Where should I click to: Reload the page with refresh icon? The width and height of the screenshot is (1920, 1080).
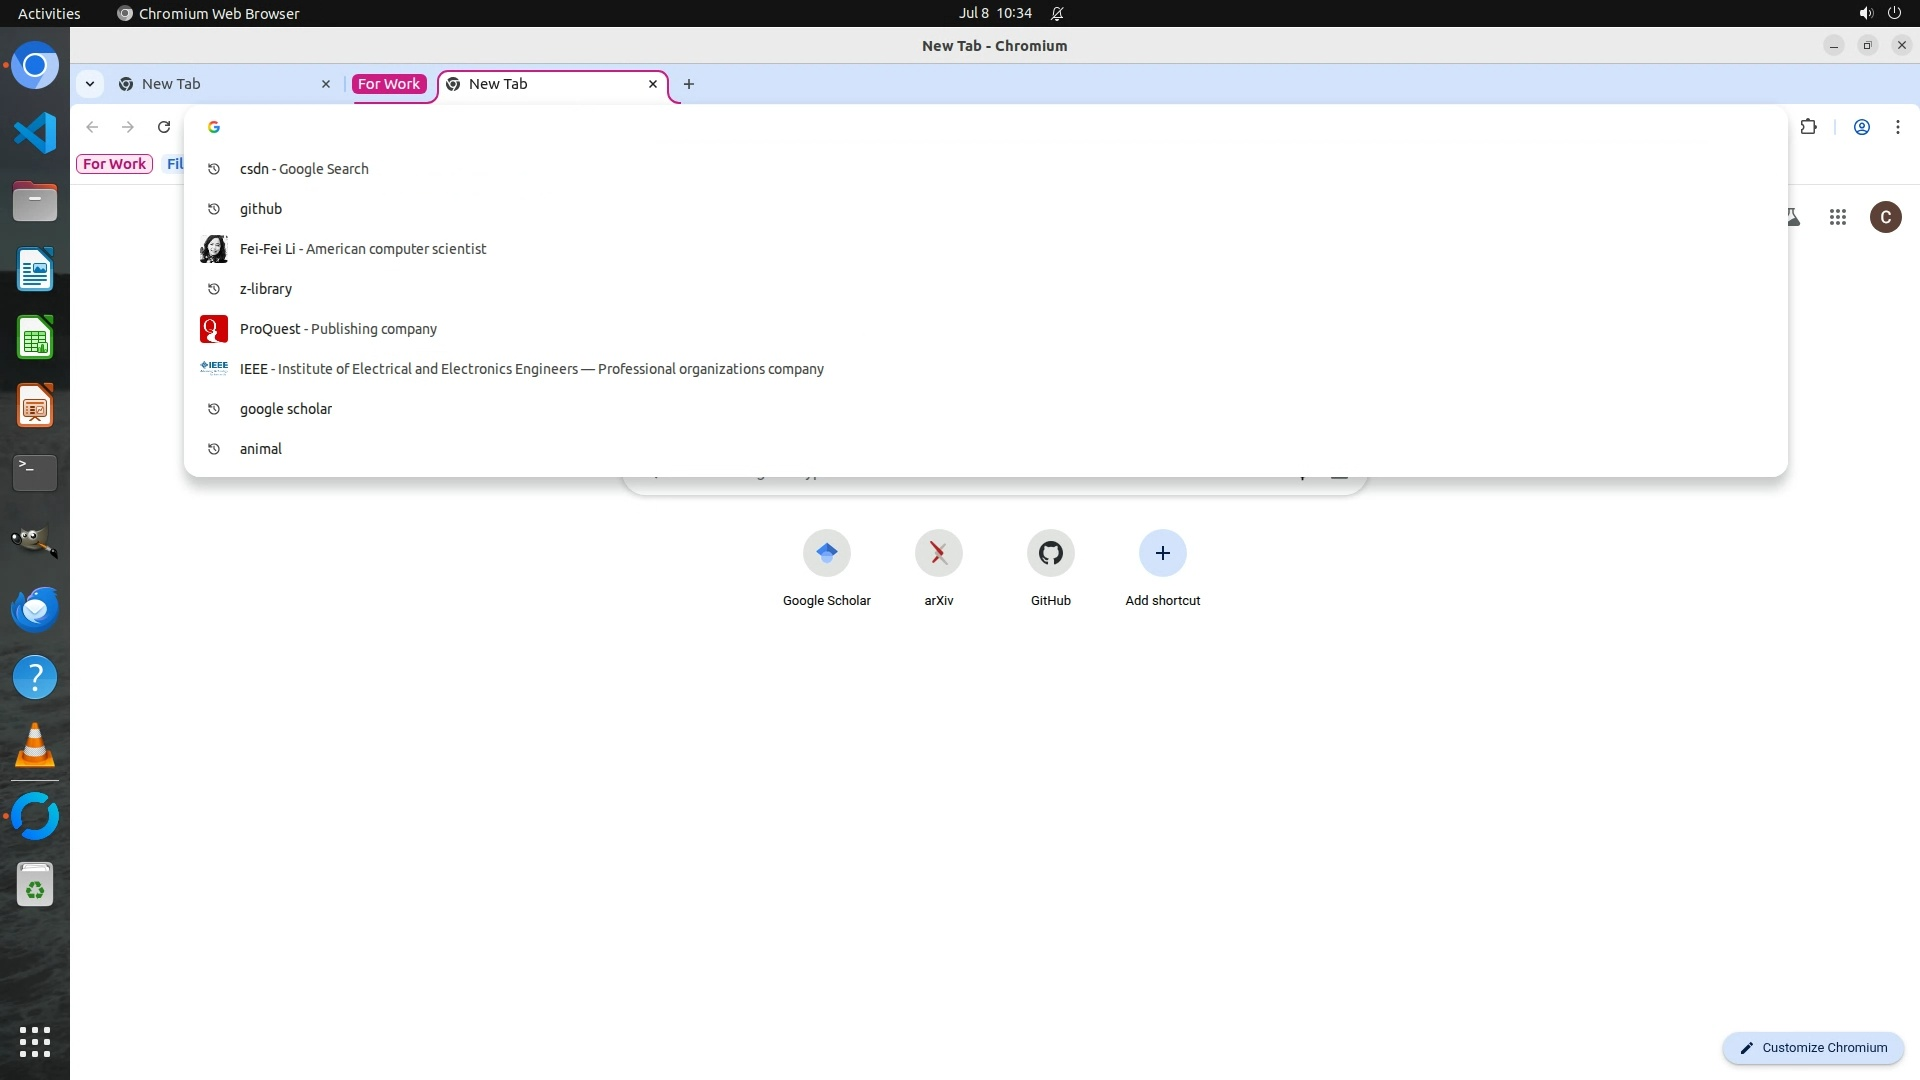[x=164, y=127]
